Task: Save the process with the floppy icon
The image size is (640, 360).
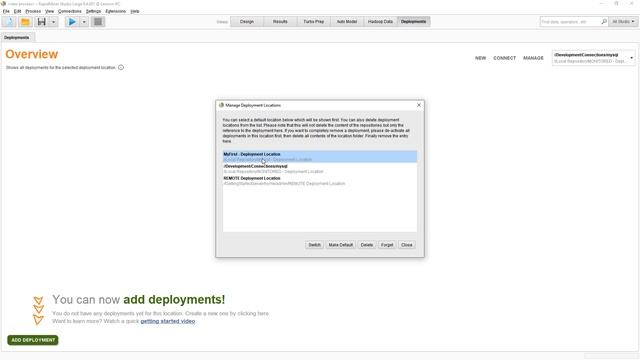Action: [x=41, y=22]
